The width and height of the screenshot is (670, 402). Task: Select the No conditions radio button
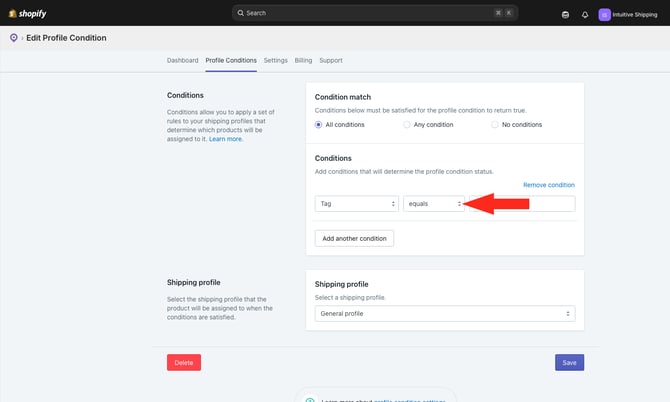[494, 125]
